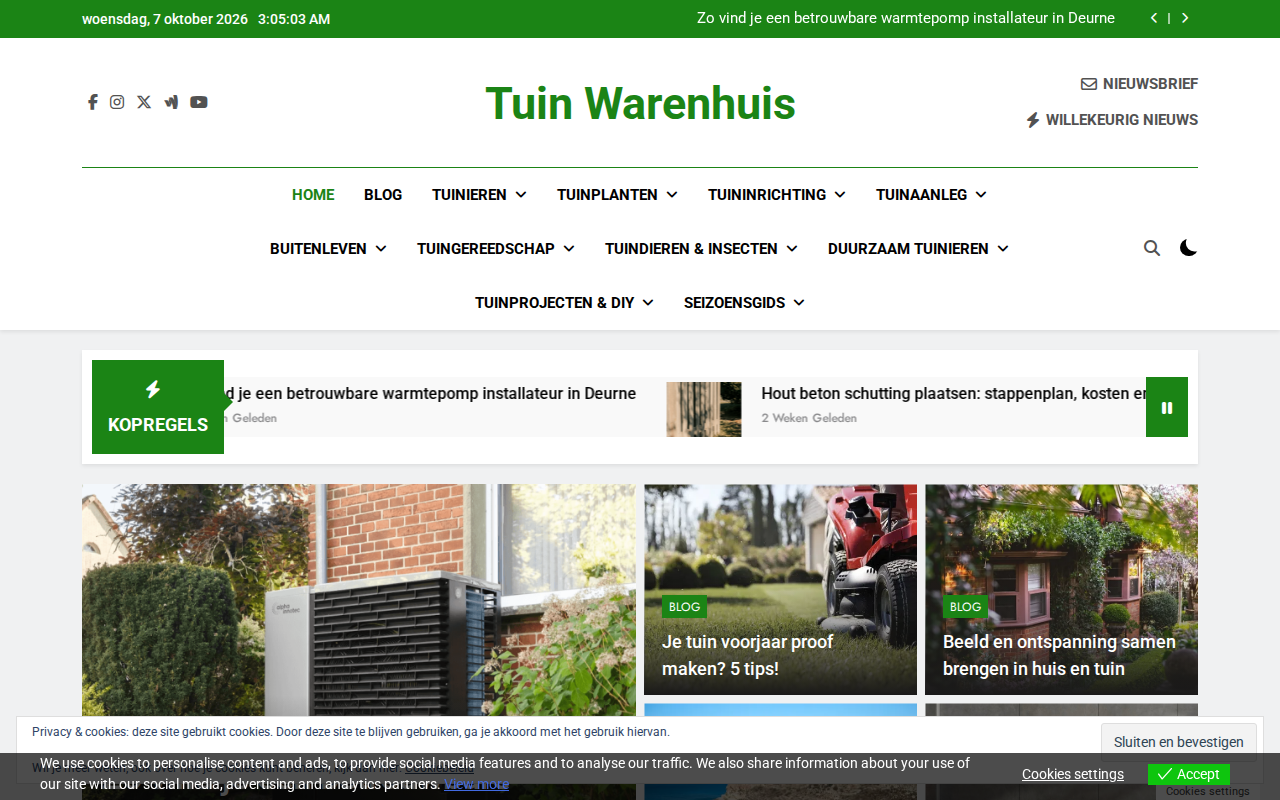Toggle dark mode with the moon icon
This screenshot has height=800, width=1280.
(x=1188, y=248)
